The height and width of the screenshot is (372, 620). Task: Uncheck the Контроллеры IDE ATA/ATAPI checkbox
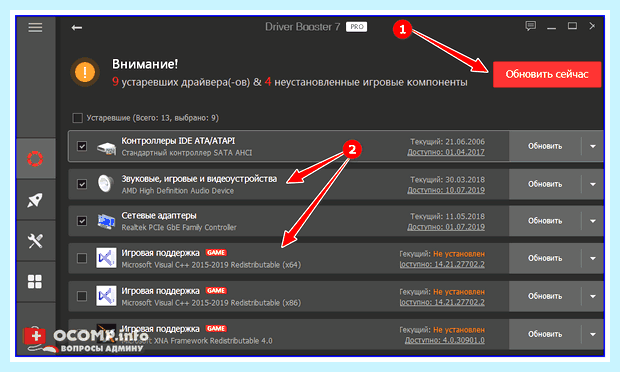coord(82,146)
